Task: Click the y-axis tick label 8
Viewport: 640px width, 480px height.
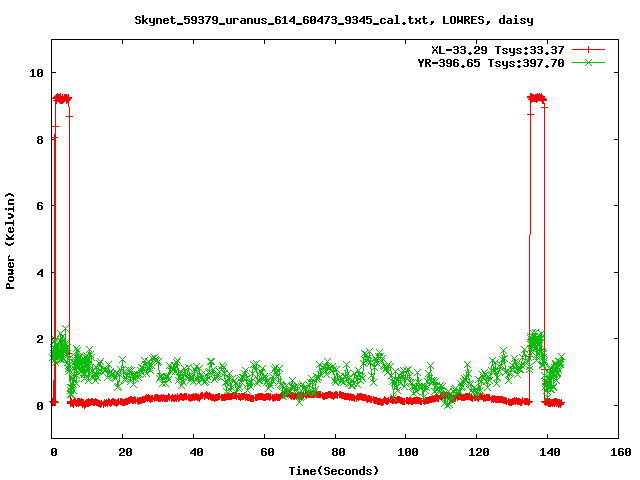Action: [x=40, y=140]
